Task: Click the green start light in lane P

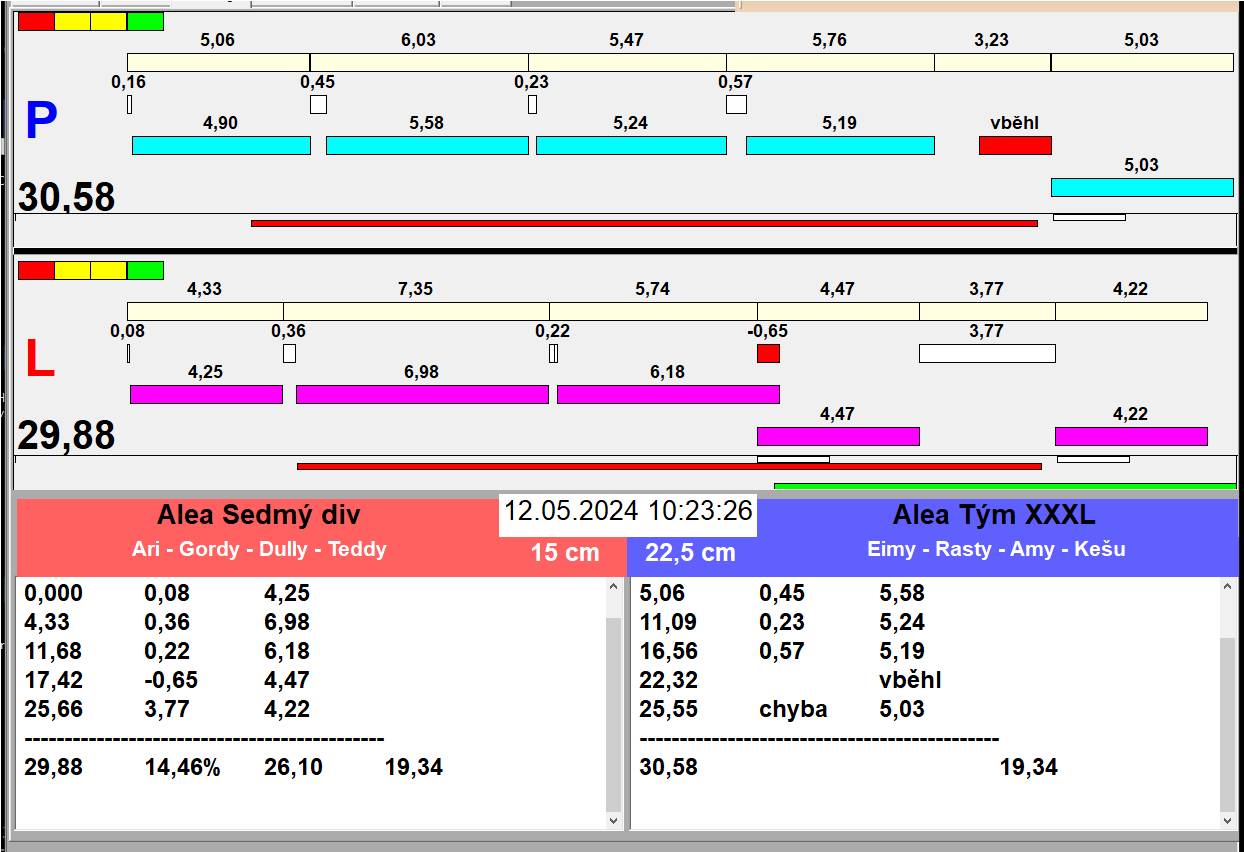Action: pyautogui.click(x=145, y=21)
